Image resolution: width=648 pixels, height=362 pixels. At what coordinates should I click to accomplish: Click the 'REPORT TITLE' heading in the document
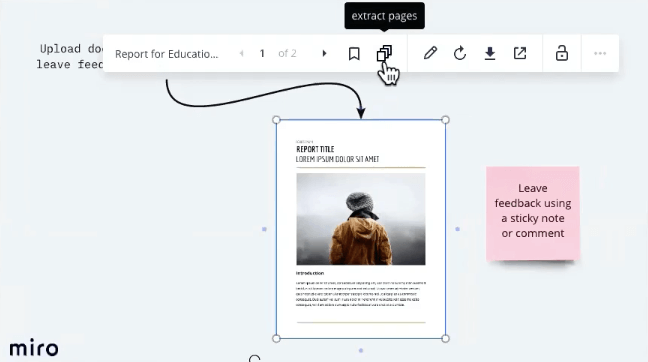click(x=315, y=149)
